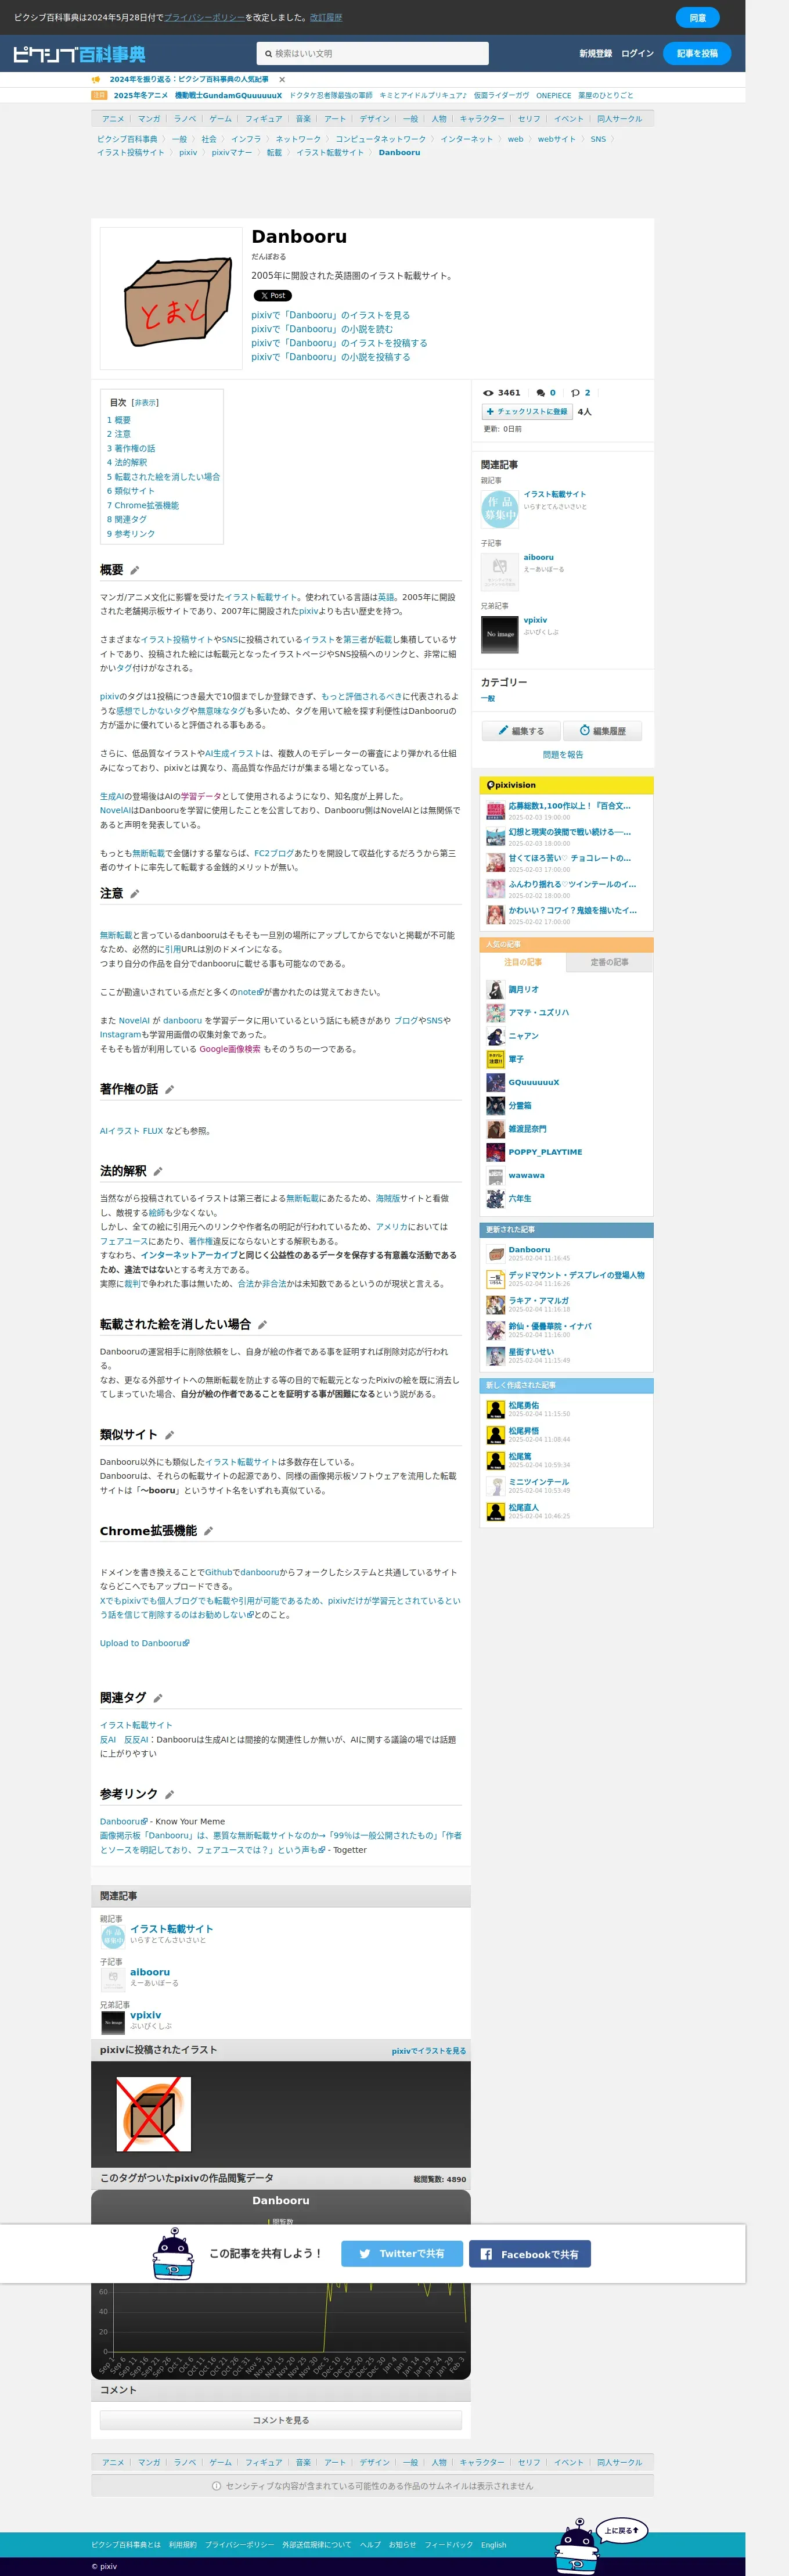Open the ログイン link in header
This screenshot has height=2576, width=789.
tap(637, 54)
